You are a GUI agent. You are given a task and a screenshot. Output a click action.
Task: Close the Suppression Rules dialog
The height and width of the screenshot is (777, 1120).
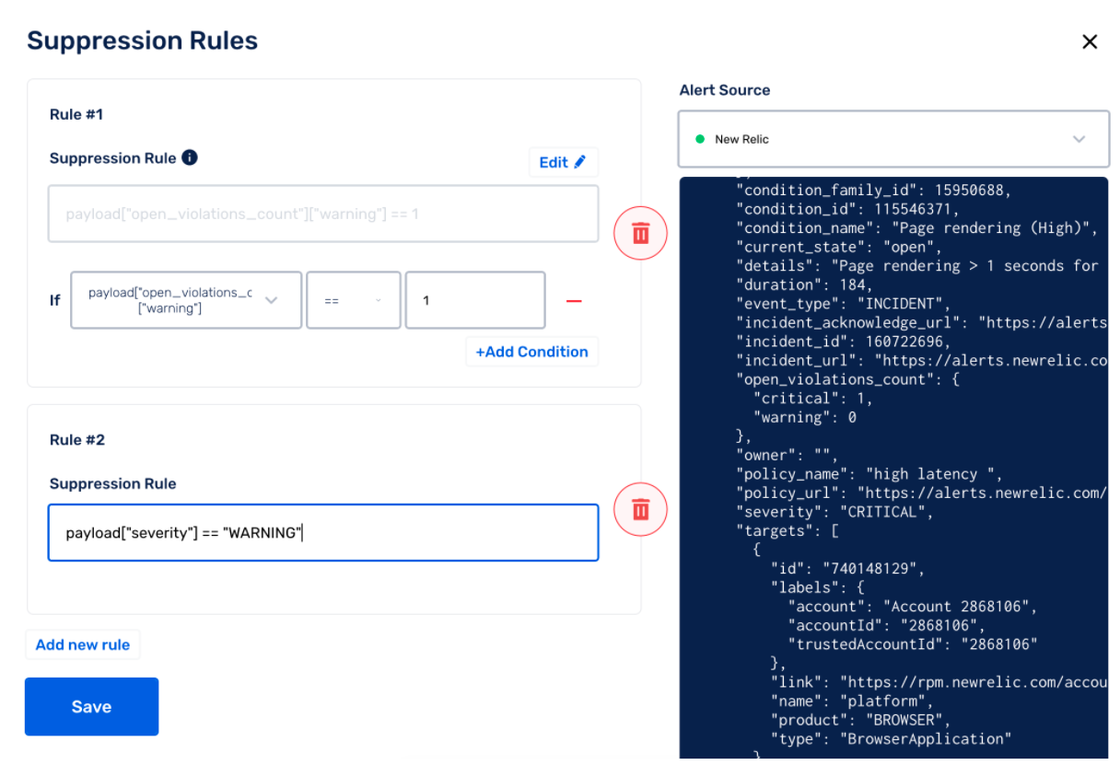point(1089,42)
